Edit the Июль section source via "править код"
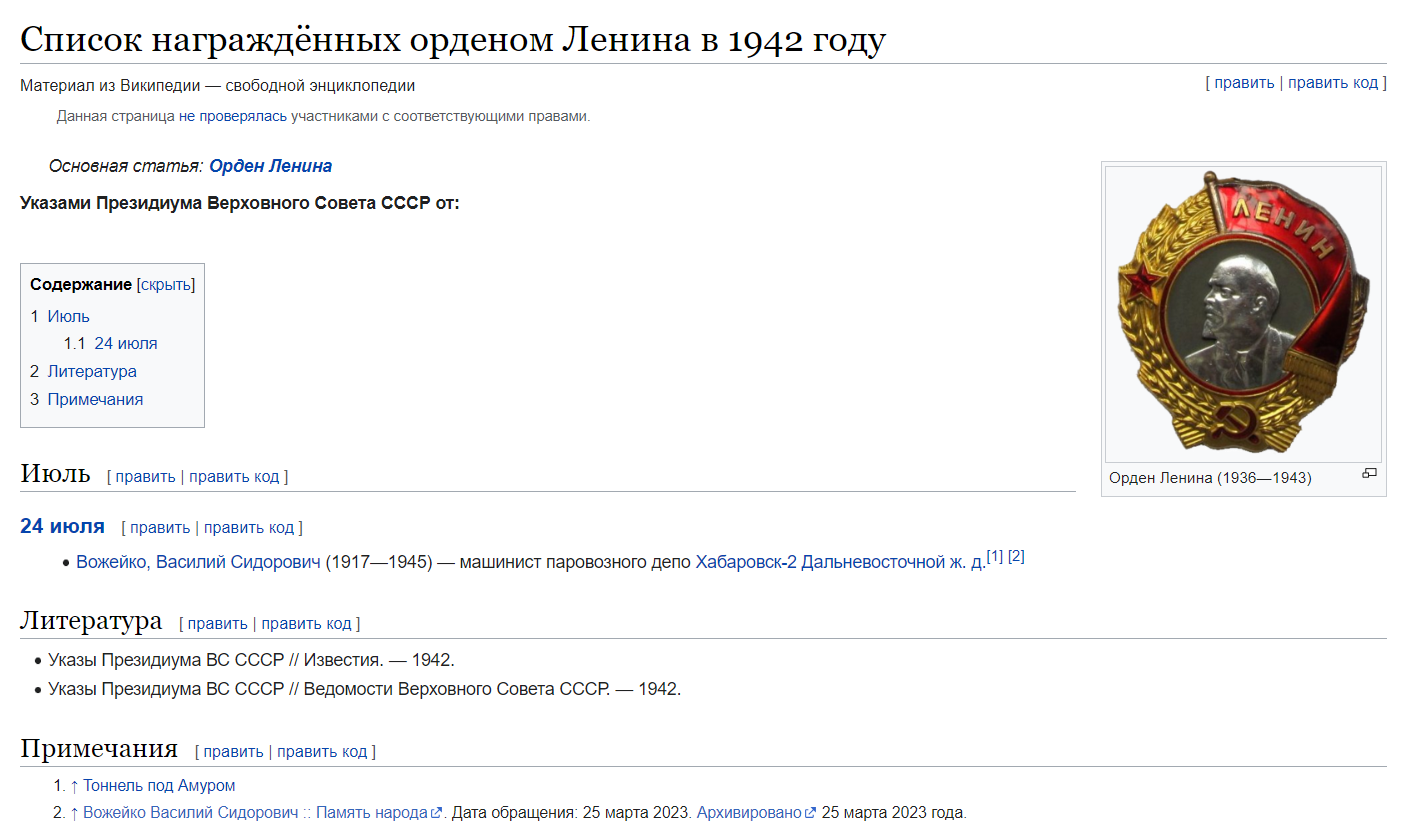The image size is (1411, 831). 234,477
